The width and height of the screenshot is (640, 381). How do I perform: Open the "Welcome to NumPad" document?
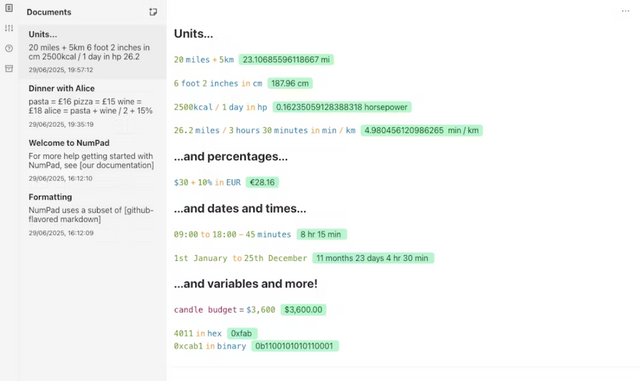point(92,160)
